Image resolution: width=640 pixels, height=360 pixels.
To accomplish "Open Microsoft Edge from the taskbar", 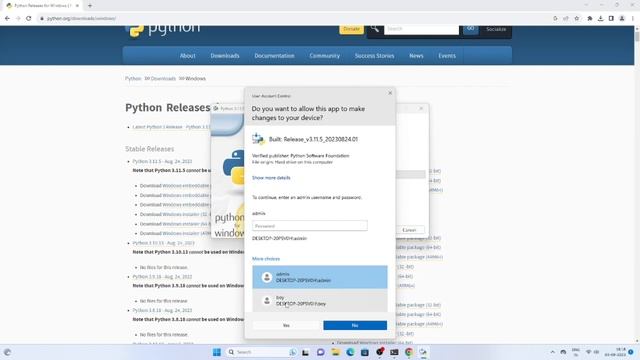I will coord(350,352).
